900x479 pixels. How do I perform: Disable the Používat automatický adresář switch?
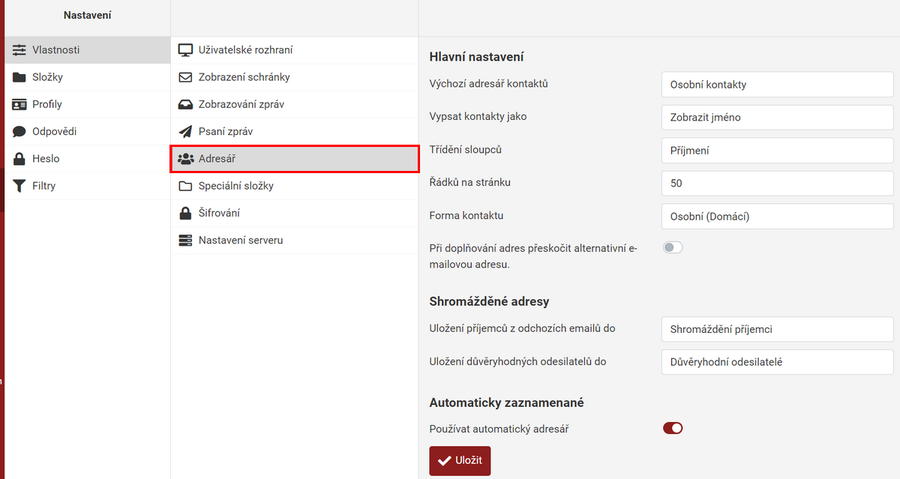point(673,428)
